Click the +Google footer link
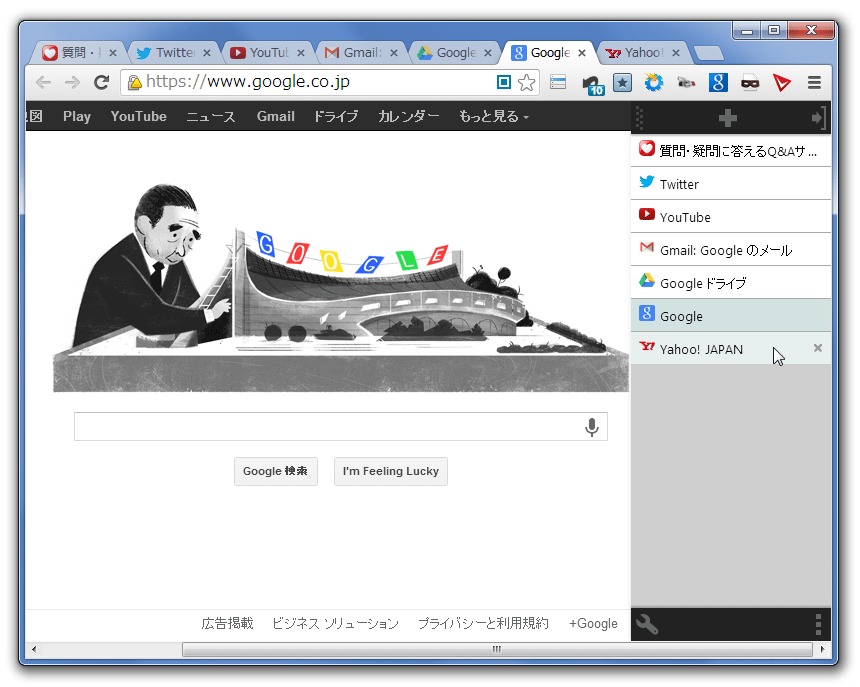 tap(593, 623)
